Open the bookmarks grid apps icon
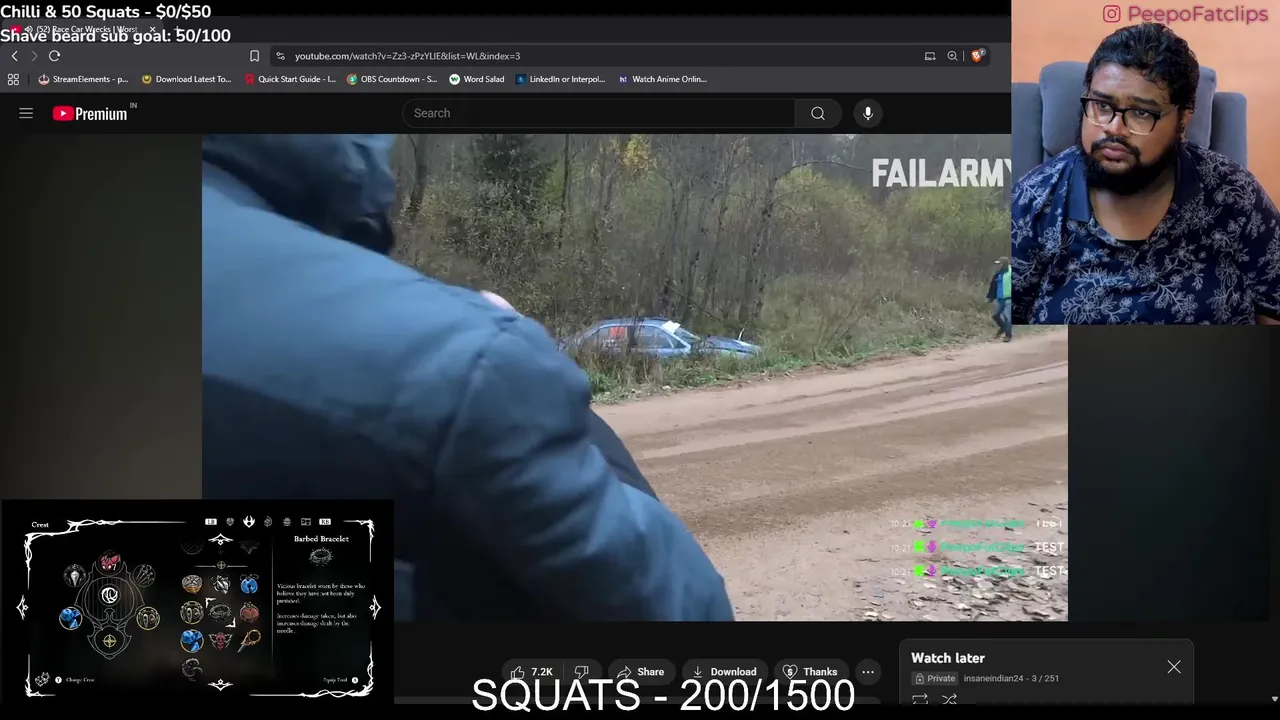 point(13,79)
